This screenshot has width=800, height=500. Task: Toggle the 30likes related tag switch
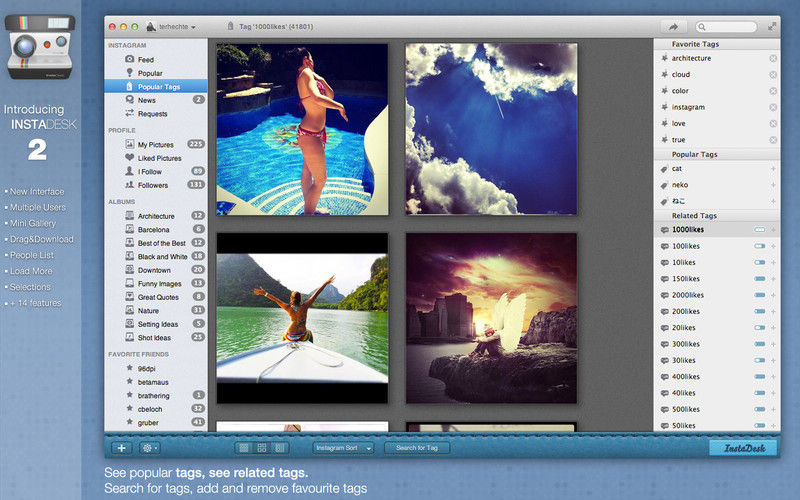(x=760, y=360)
